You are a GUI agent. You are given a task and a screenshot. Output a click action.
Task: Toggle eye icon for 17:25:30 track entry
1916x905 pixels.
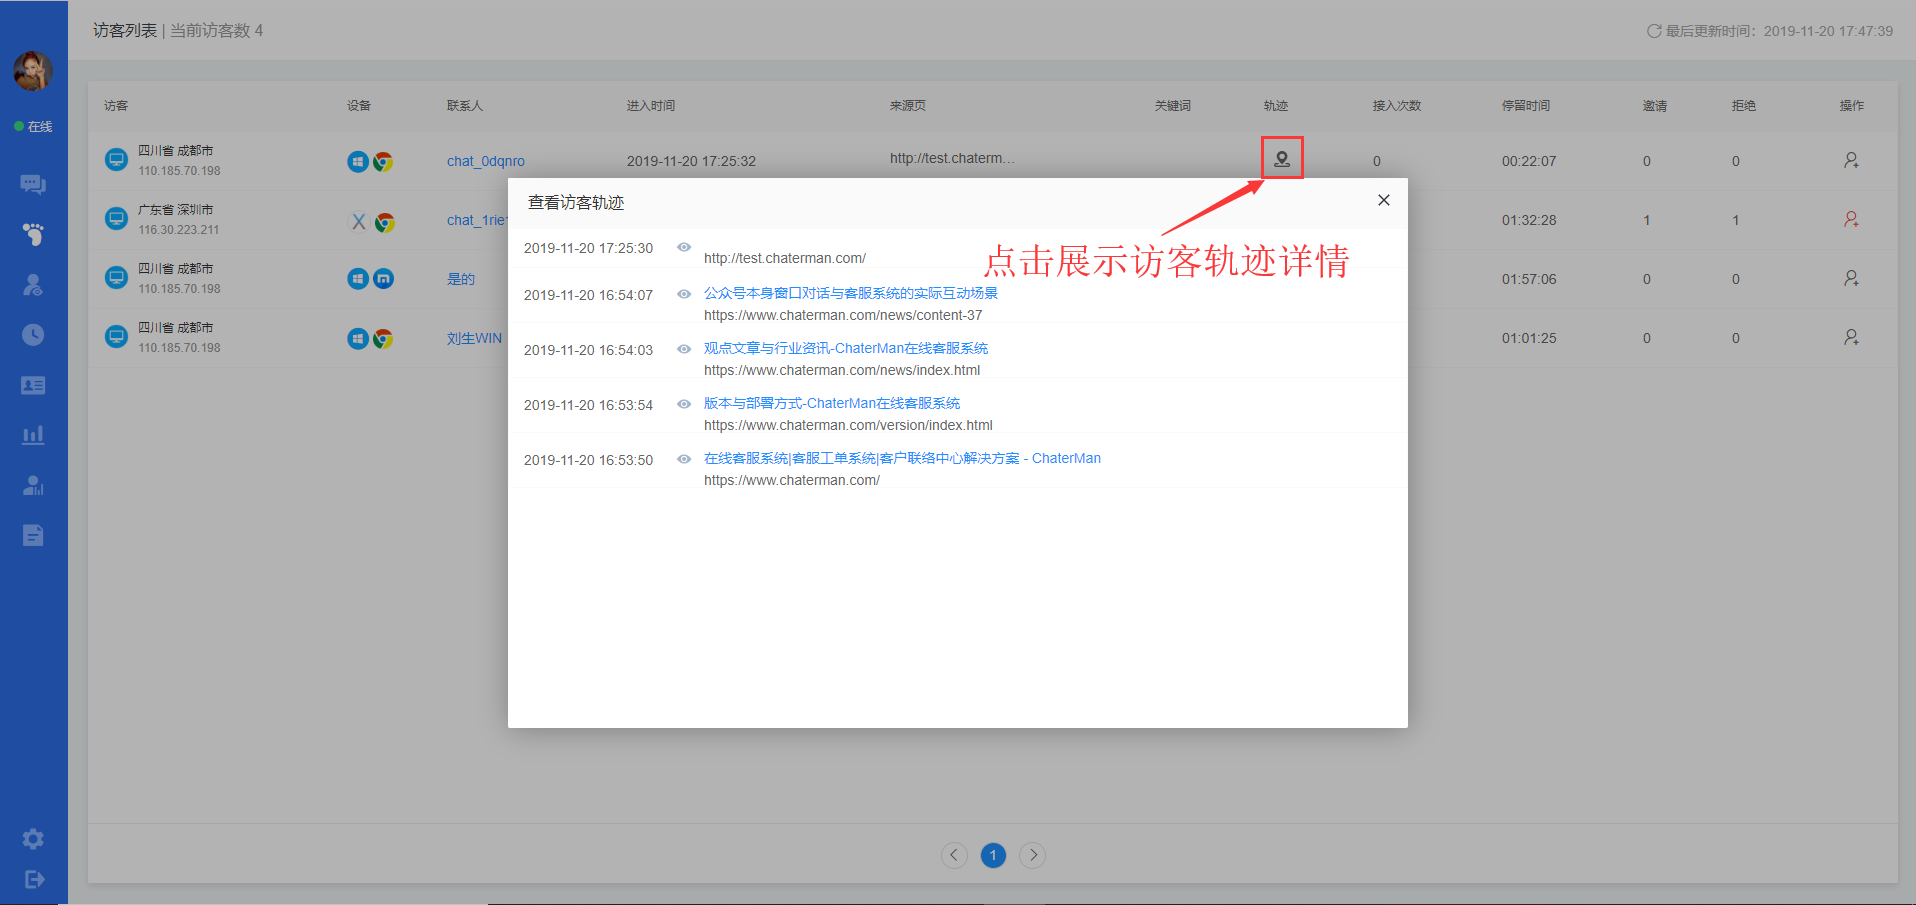(x=684, y=247)
